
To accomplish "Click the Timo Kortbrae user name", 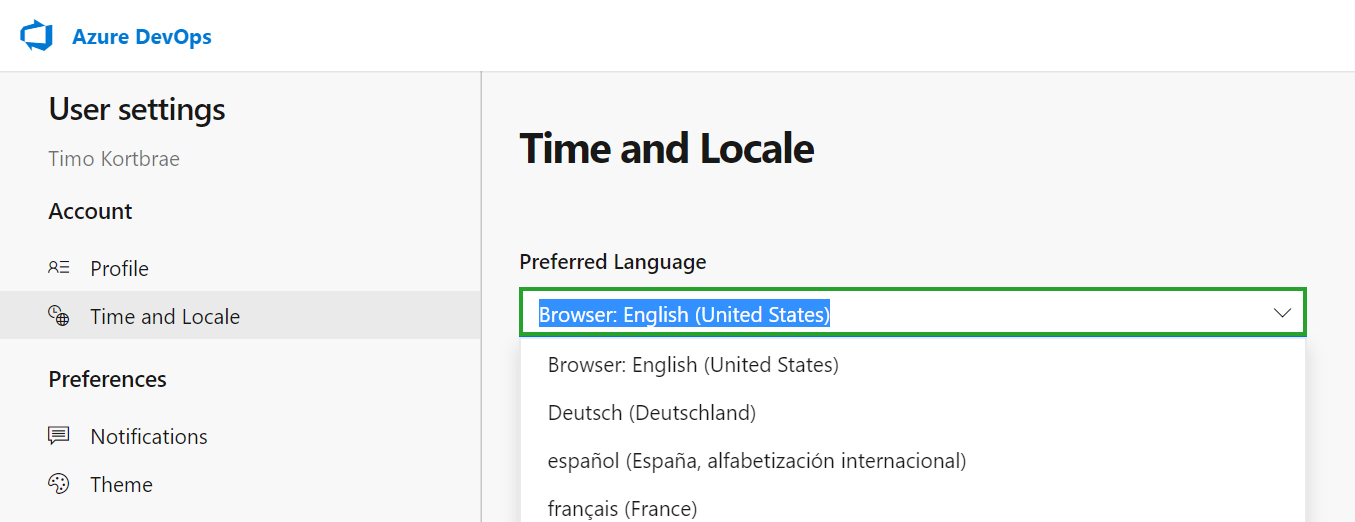I will (114, 159).
